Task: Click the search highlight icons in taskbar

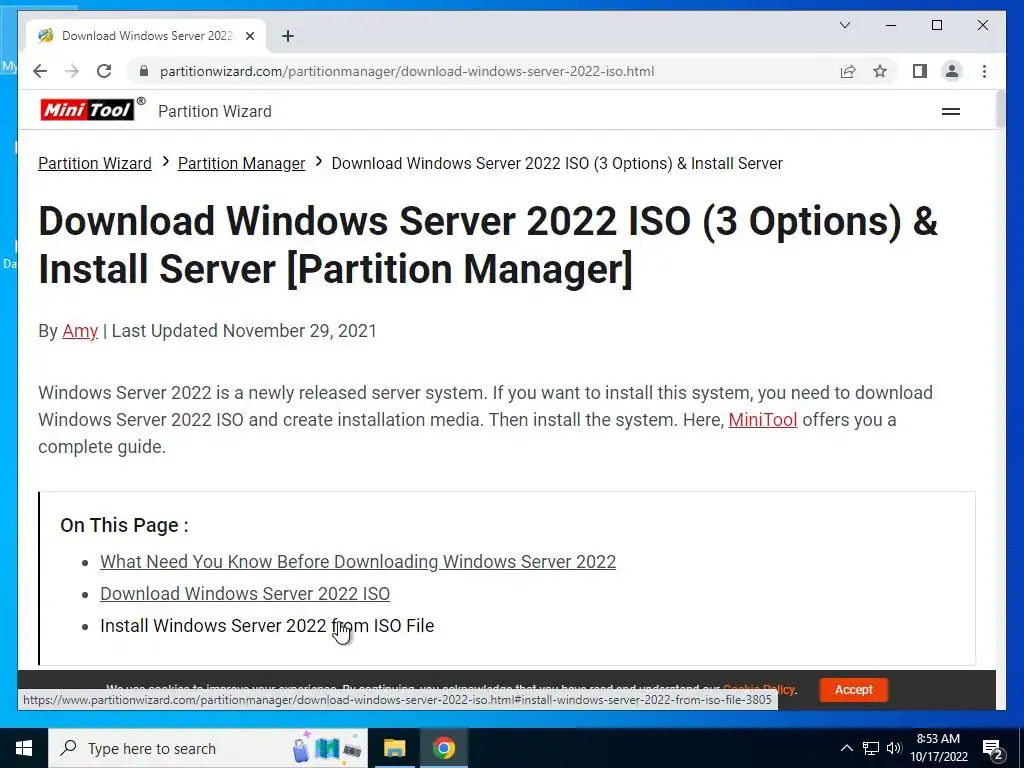Action: pos(327,748)
